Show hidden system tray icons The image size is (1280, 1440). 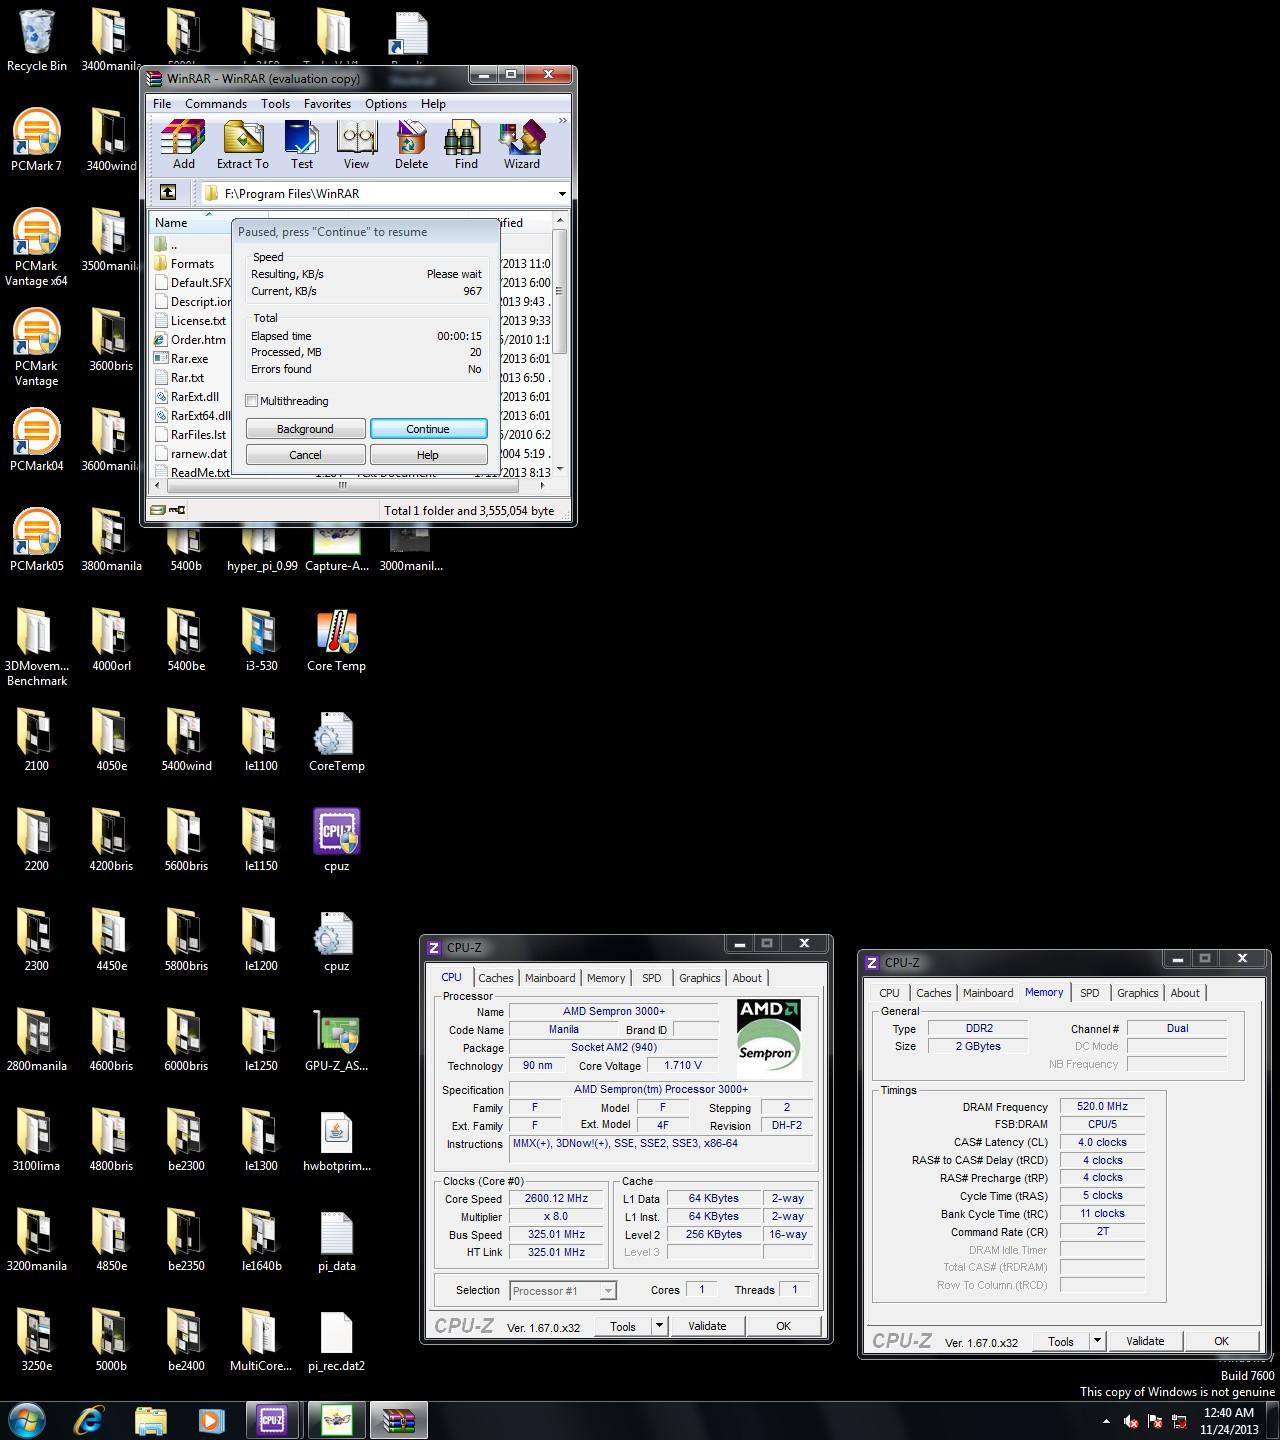(x=1106, y=1421)
